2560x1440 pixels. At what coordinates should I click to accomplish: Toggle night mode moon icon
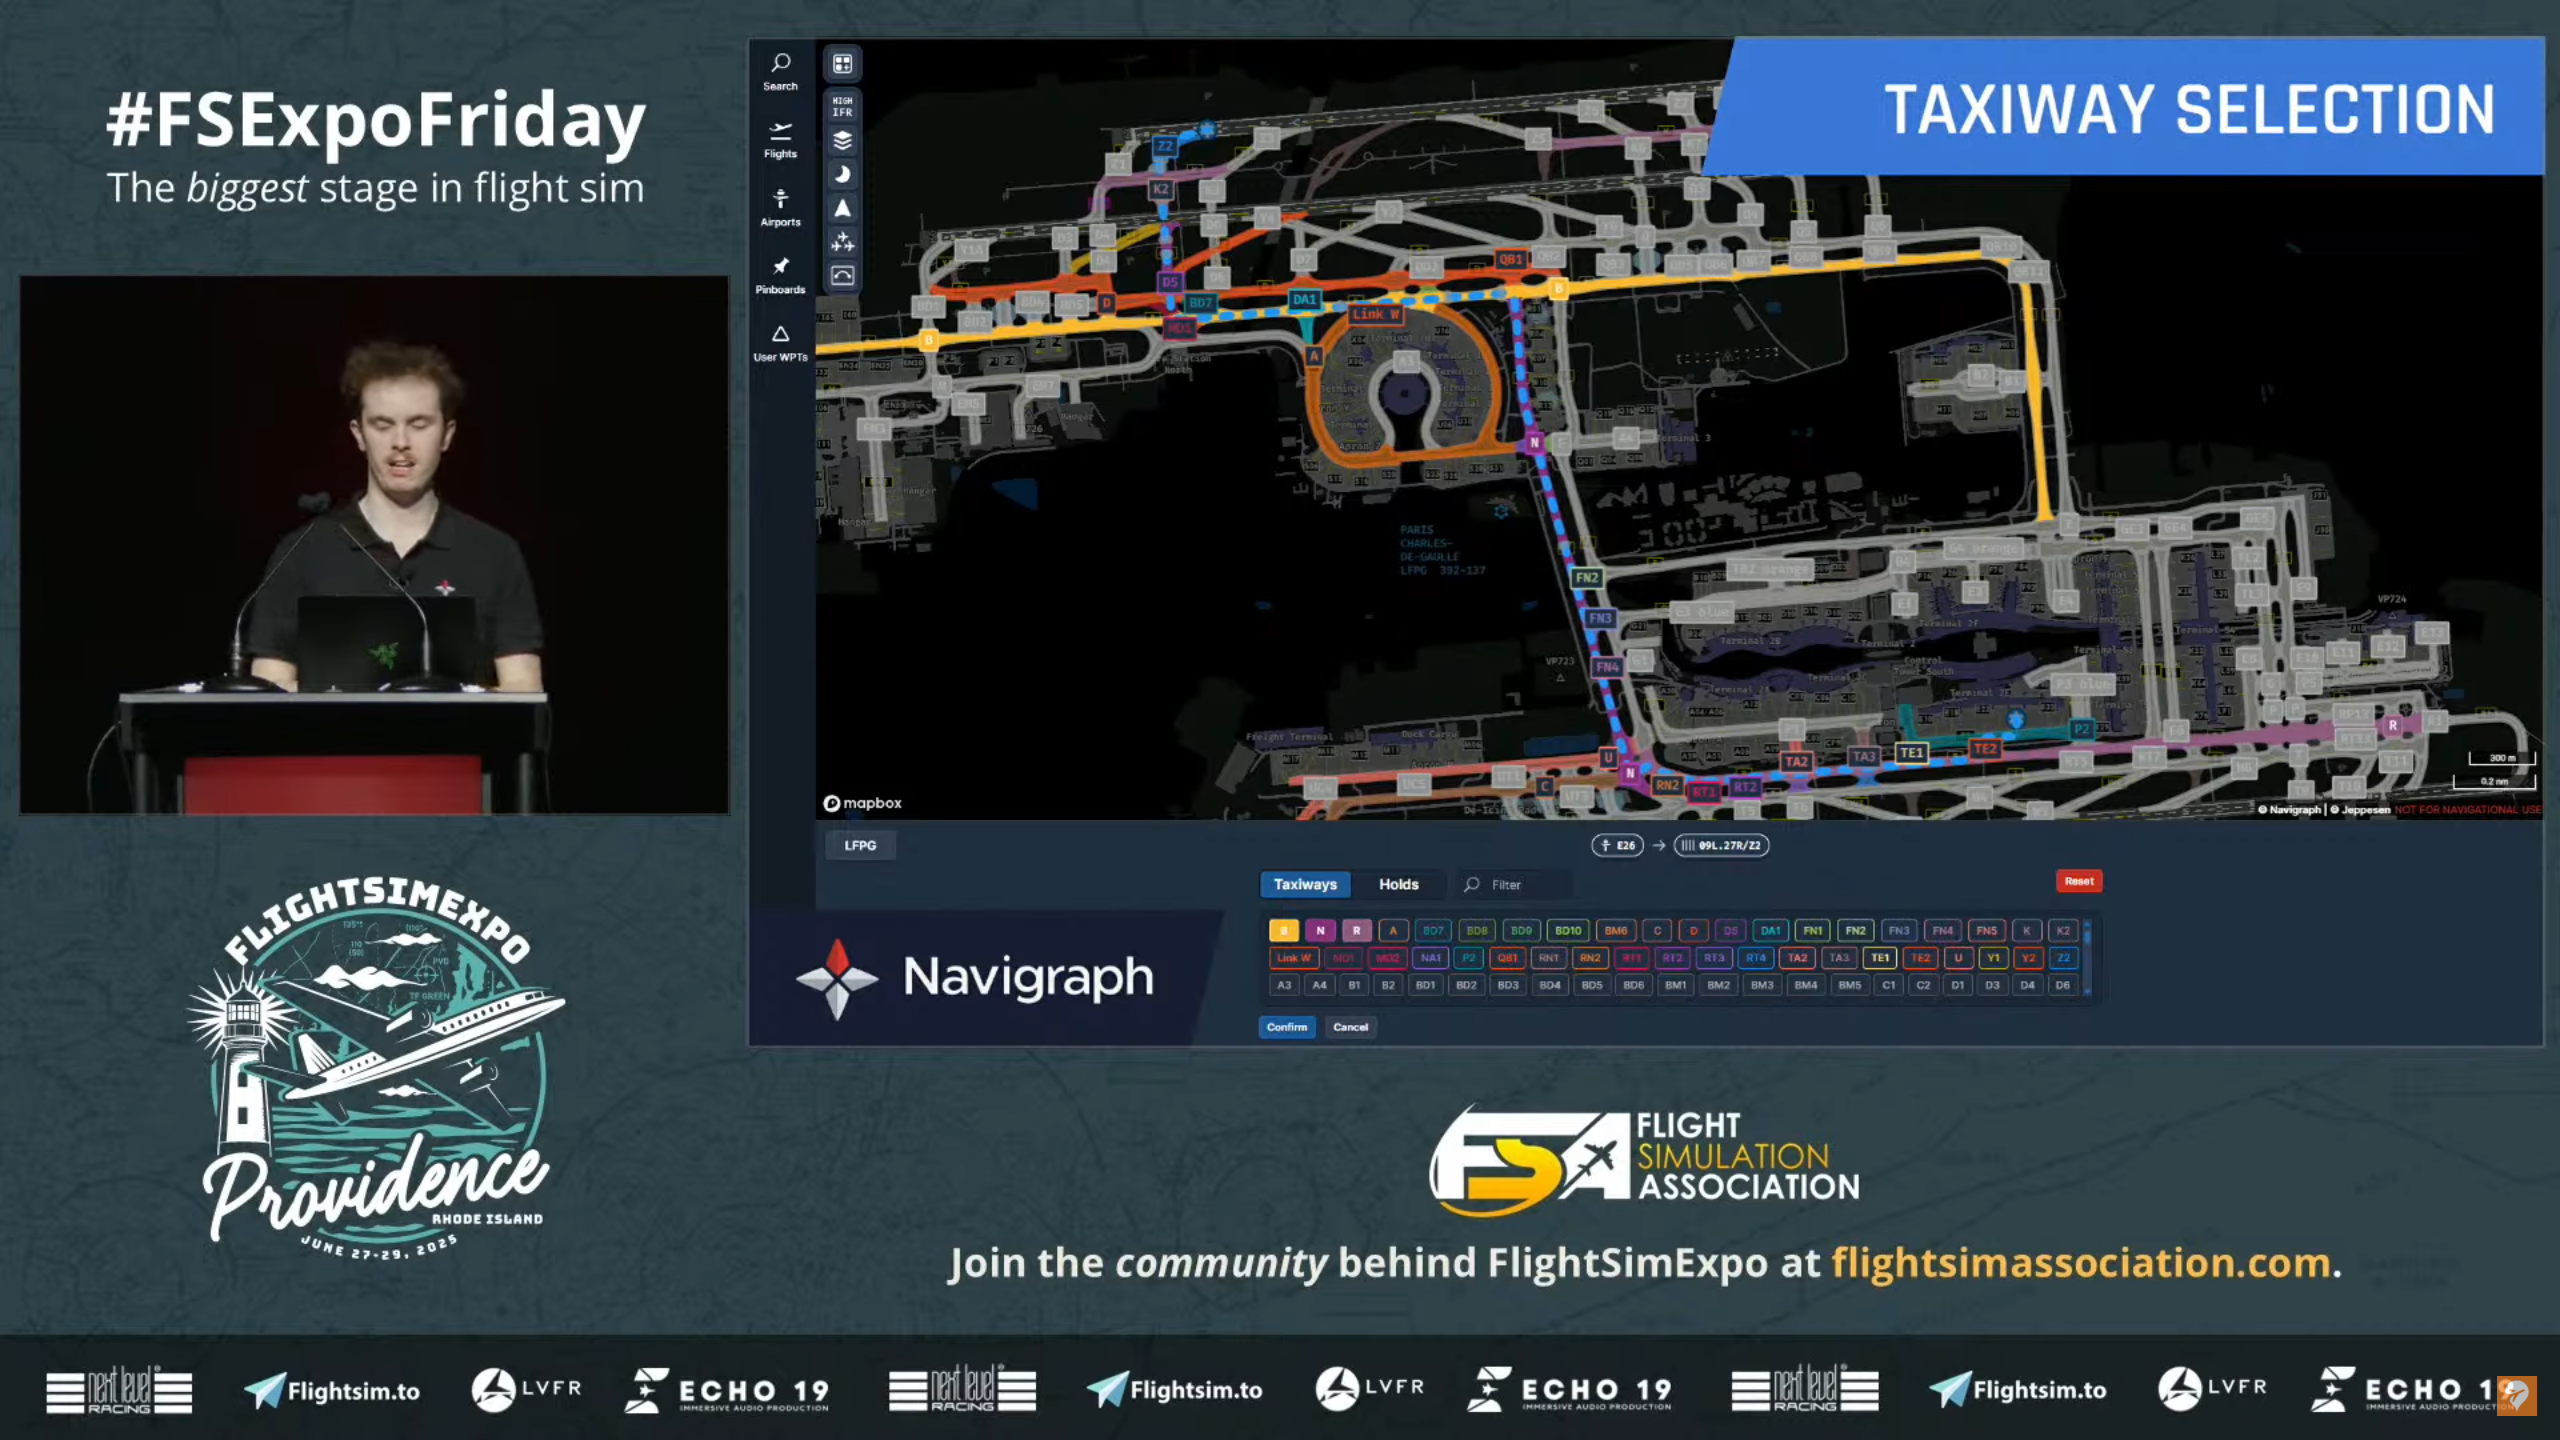coord(842,175)
